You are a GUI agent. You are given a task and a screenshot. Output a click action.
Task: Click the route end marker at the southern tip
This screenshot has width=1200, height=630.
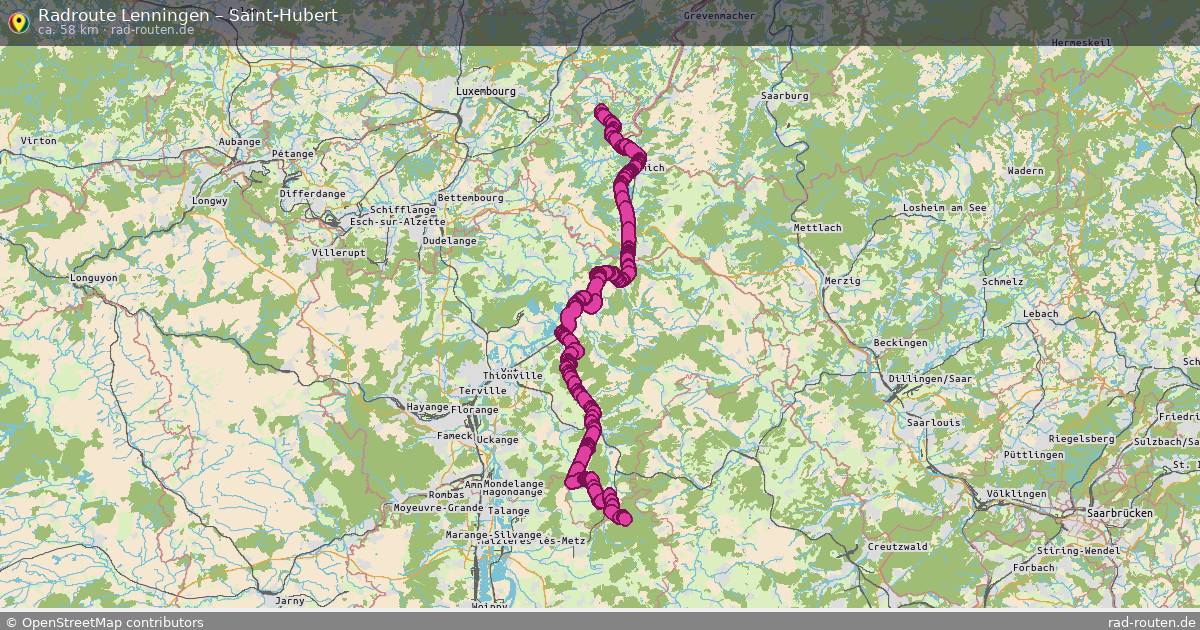[624, 517]
